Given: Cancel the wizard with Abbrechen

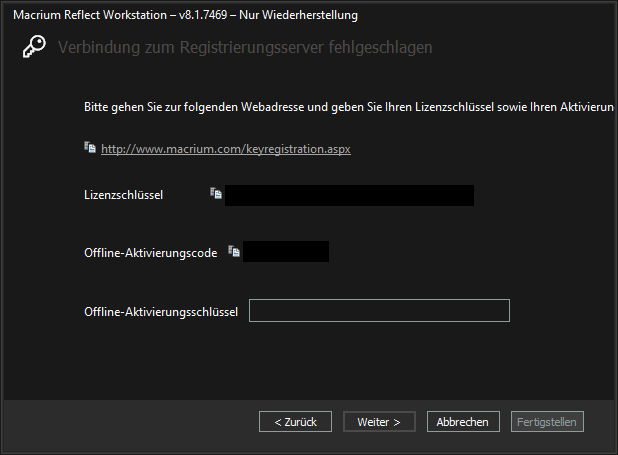Looking at the screenshot, I should click(x=463, y=422).
